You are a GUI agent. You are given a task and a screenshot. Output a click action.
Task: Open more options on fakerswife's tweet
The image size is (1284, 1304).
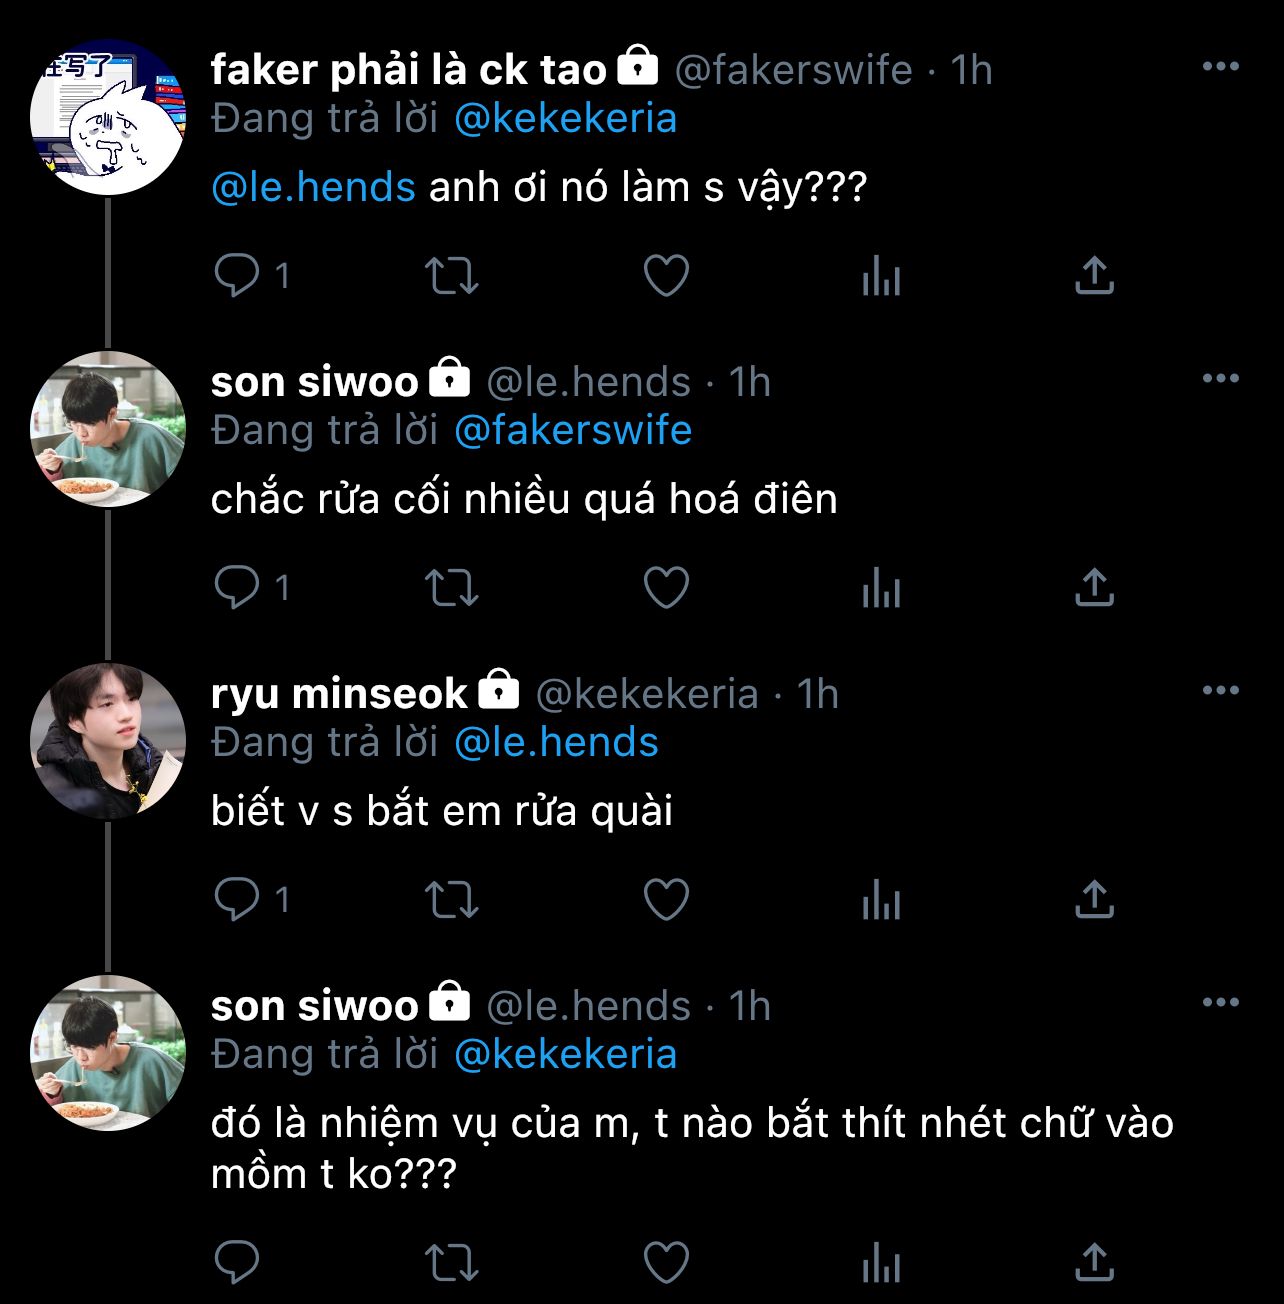(1220, 67)
